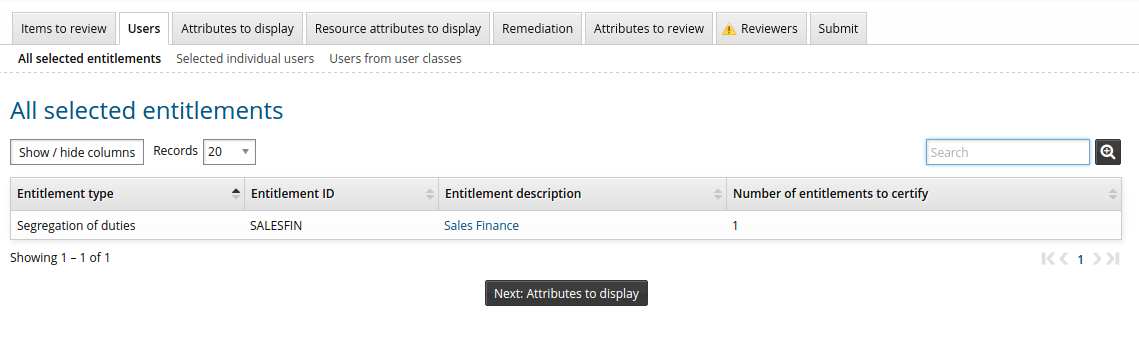Sort by Entitlement description column arrows
Image resolution: width=1139 pixels, height=361 pixels.
click(x=718, y=194)
